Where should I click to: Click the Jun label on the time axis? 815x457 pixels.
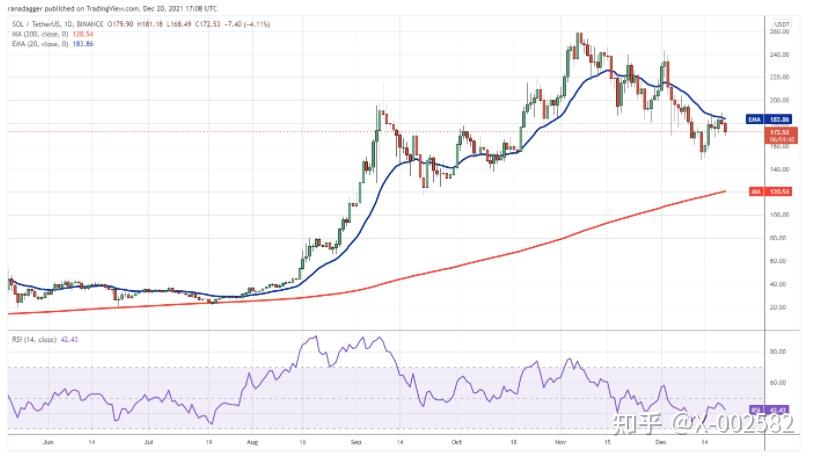pyautogui.click(x=48, y=442)
